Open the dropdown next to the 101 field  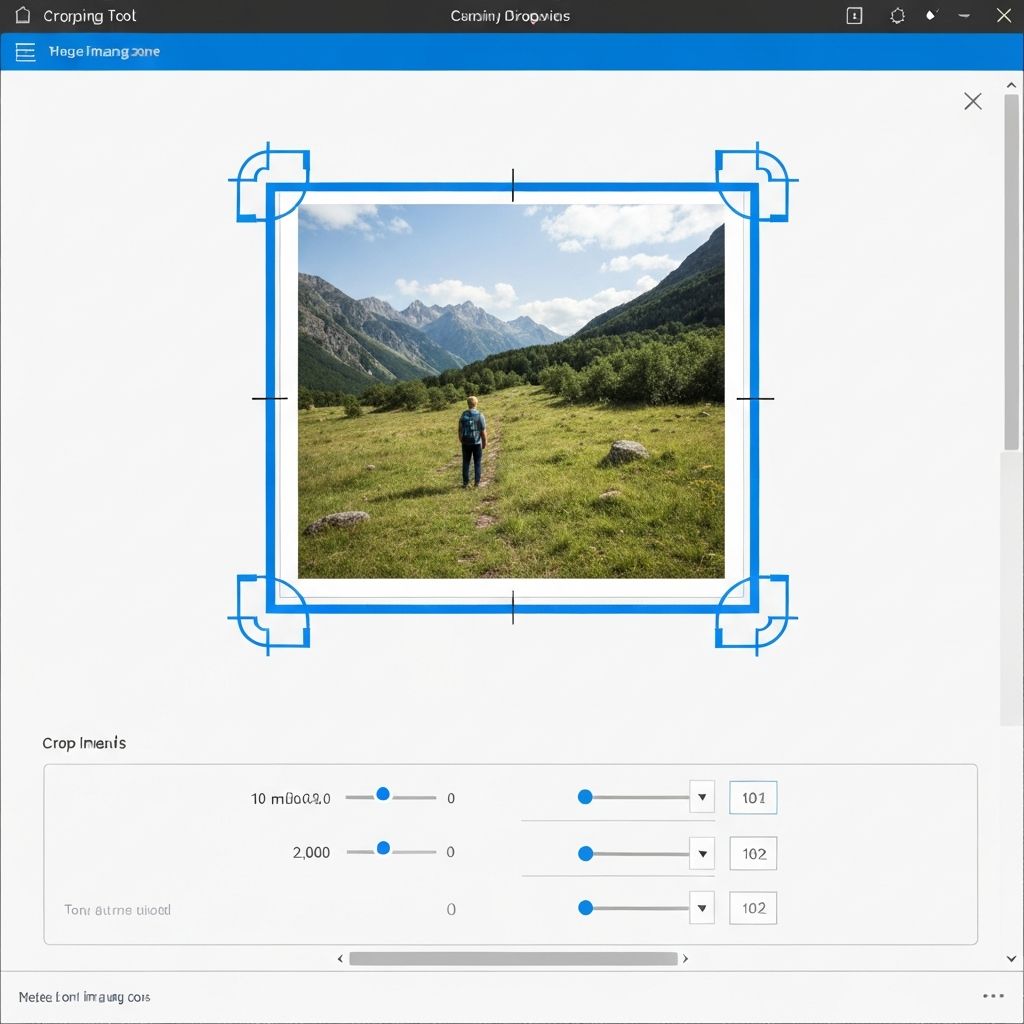coord(703,797)
